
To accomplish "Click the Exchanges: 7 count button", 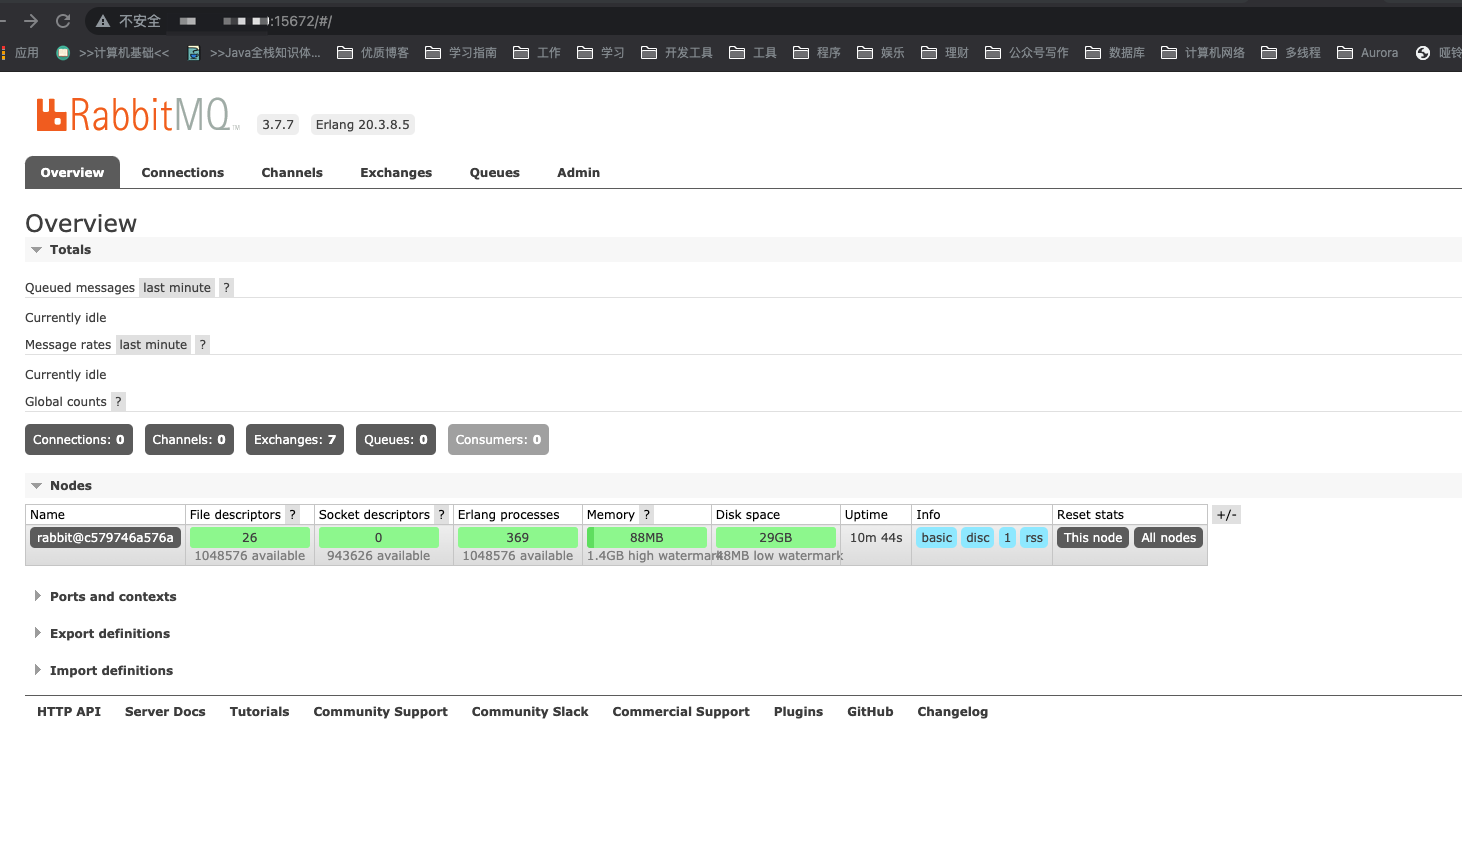I will [x=295, y=440].
